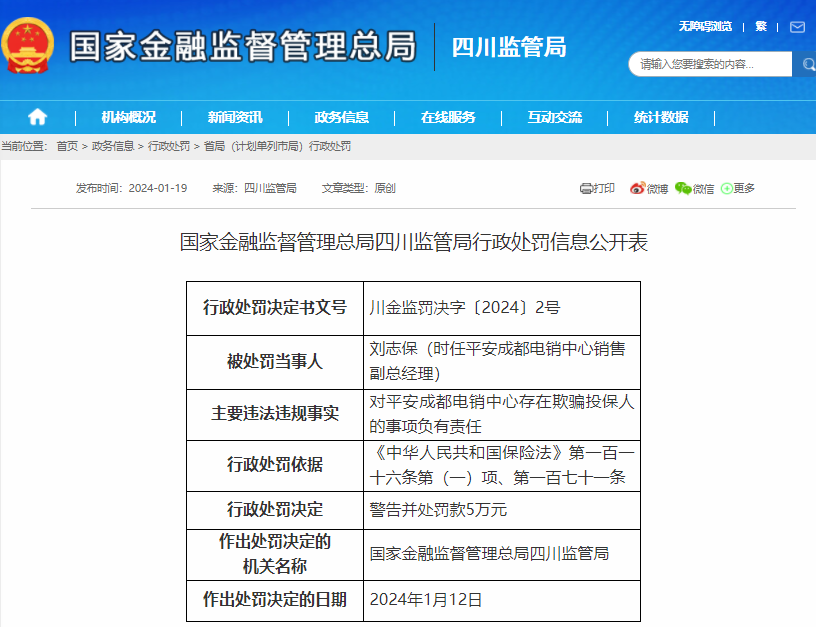Viewport: 816px width, 627px height.
Task: Click the article title heading
Action: coord(414,242)
